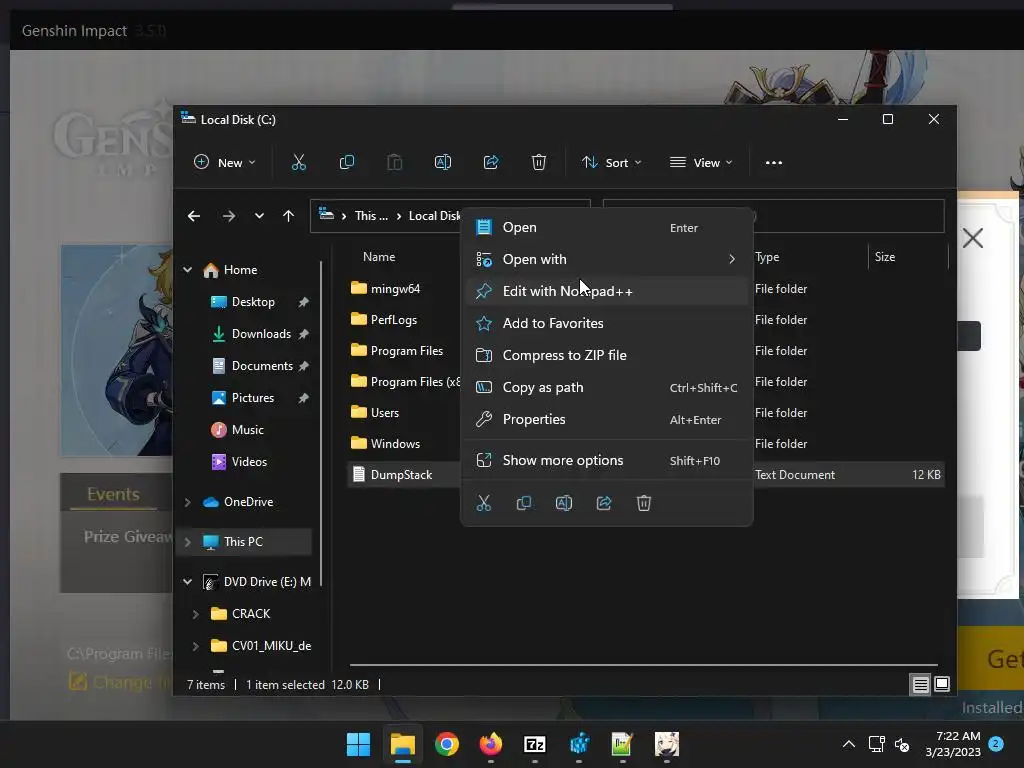Click Cut icon at context menu bottom

(x=483, y=503)
